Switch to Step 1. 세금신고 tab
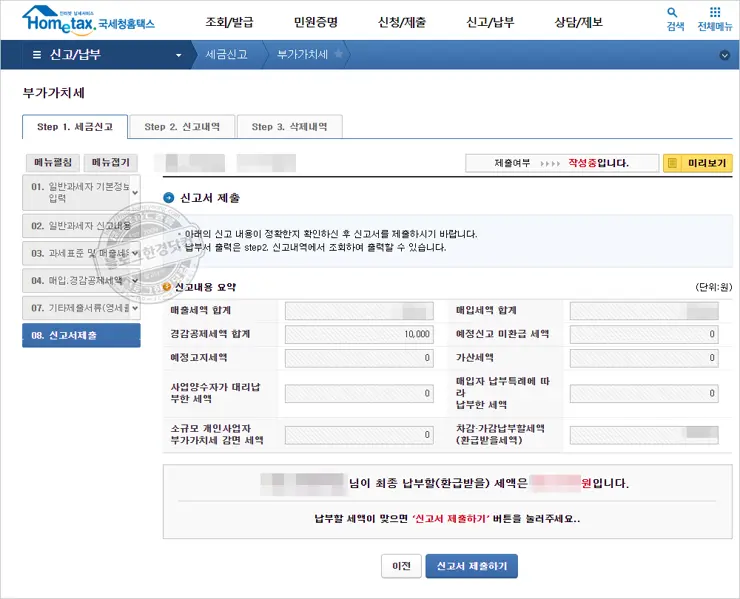Screen dimensions: 740x599 tap(75, 127)
